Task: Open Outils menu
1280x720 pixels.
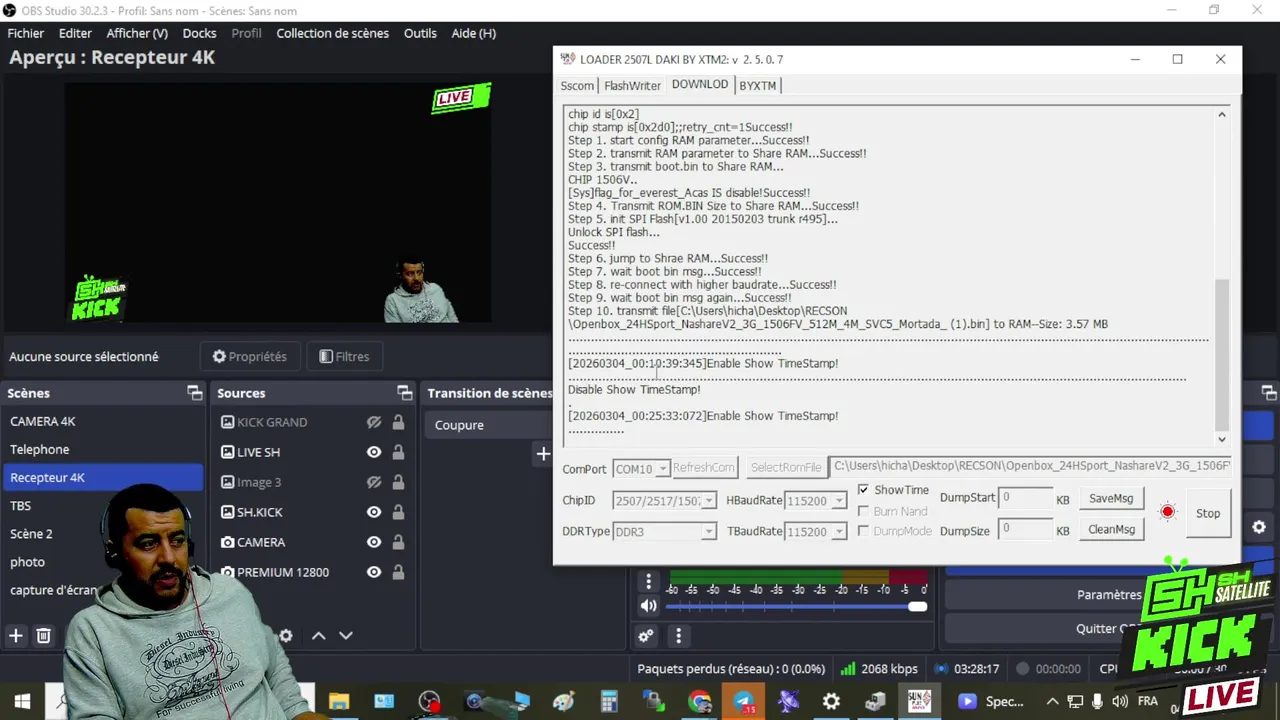Action: 420,33
